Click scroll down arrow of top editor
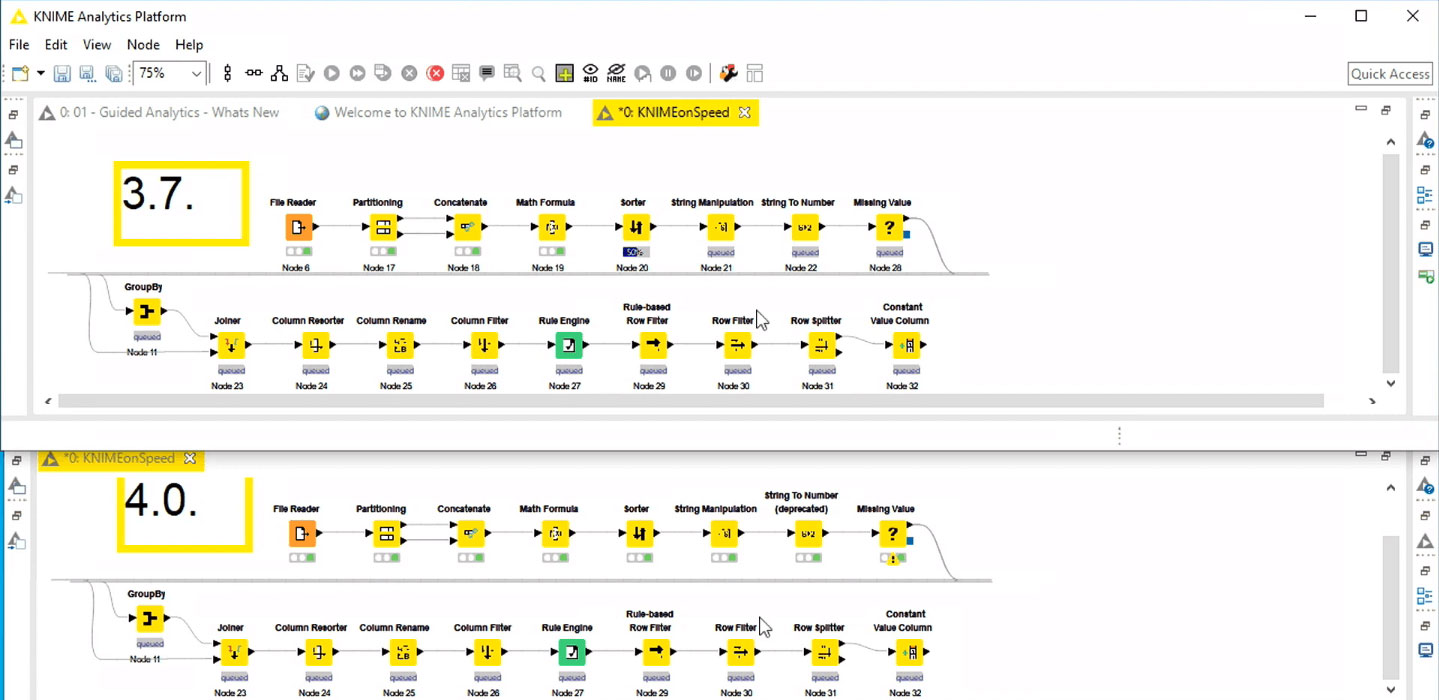The image size is (1439, 700). point(1390,384)
